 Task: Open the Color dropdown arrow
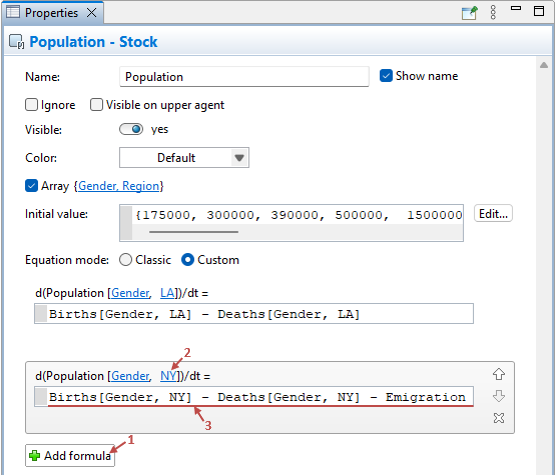[x=240, y=158]
